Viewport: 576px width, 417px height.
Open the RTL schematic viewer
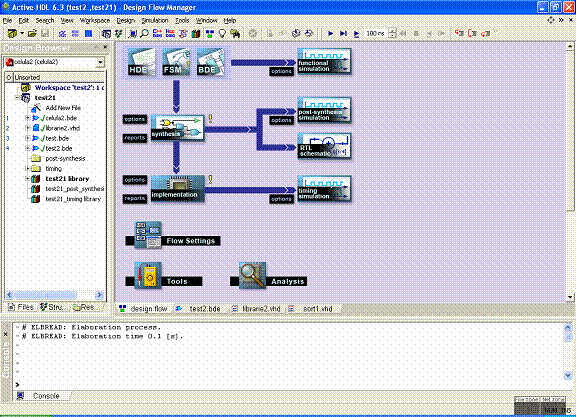(x=324, y=146)
